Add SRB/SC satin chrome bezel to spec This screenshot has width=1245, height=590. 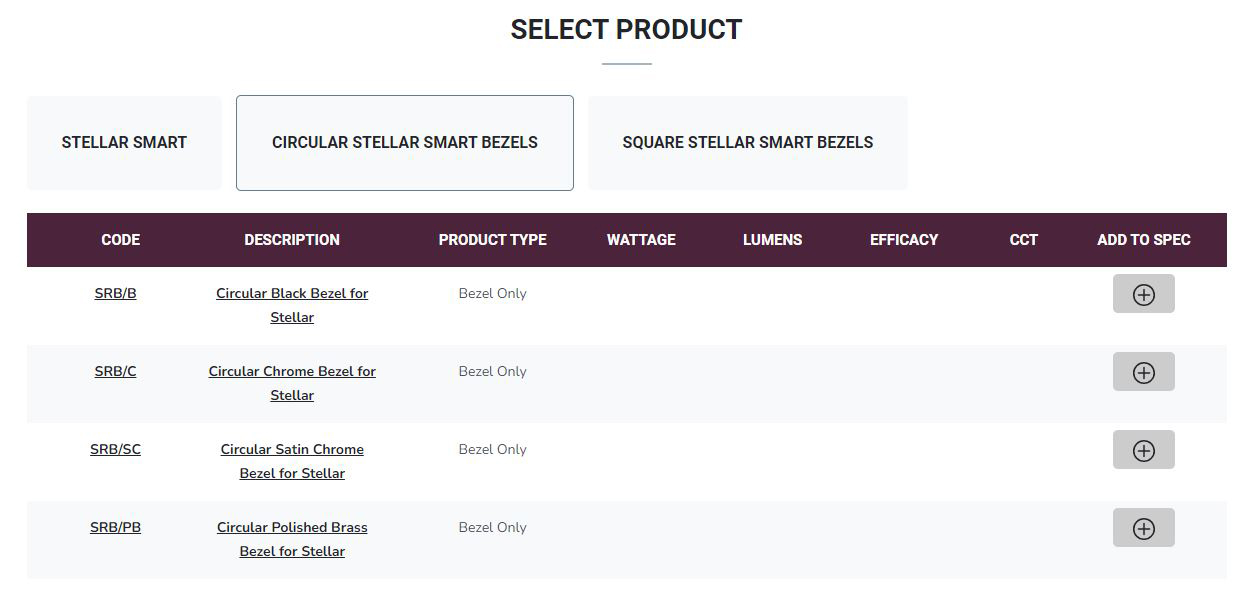(1143, 450)
